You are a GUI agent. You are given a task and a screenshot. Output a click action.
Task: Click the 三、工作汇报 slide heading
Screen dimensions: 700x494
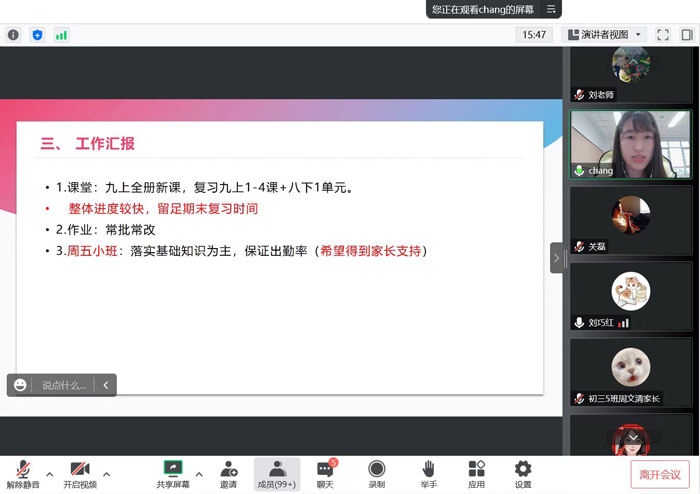[88, 143]
